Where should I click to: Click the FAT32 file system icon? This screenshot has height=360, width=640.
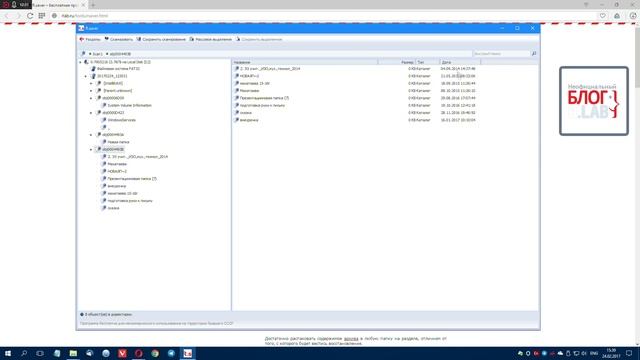click(x=93, y=69)
